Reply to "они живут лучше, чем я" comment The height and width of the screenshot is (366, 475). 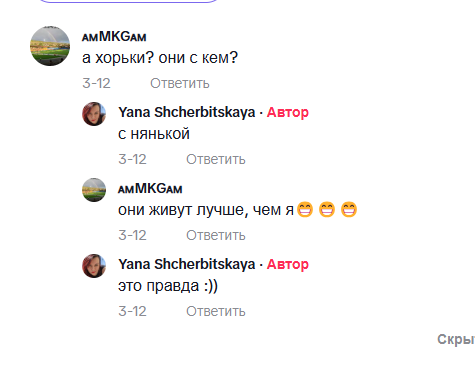[216, 235]
